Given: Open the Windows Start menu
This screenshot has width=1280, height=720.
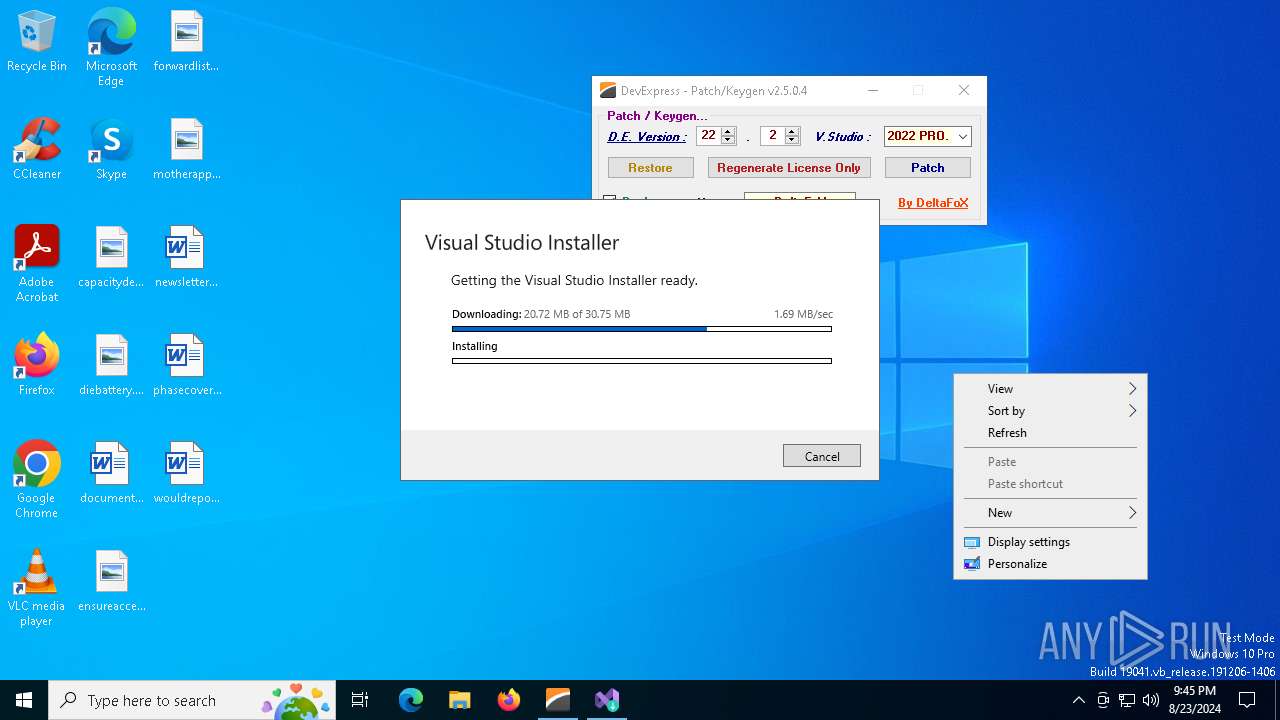Looking at the screenshot, I should 24,700.
